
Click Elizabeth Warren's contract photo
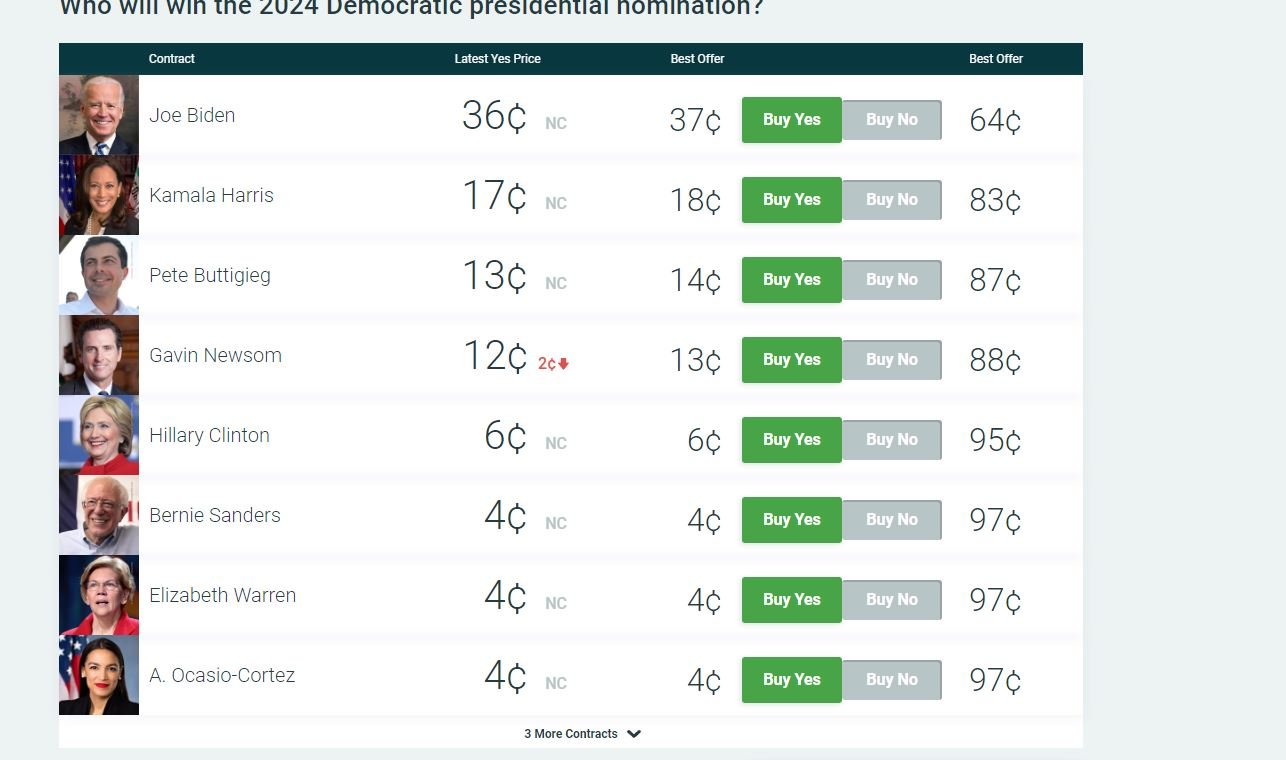[x=99, y=595]
